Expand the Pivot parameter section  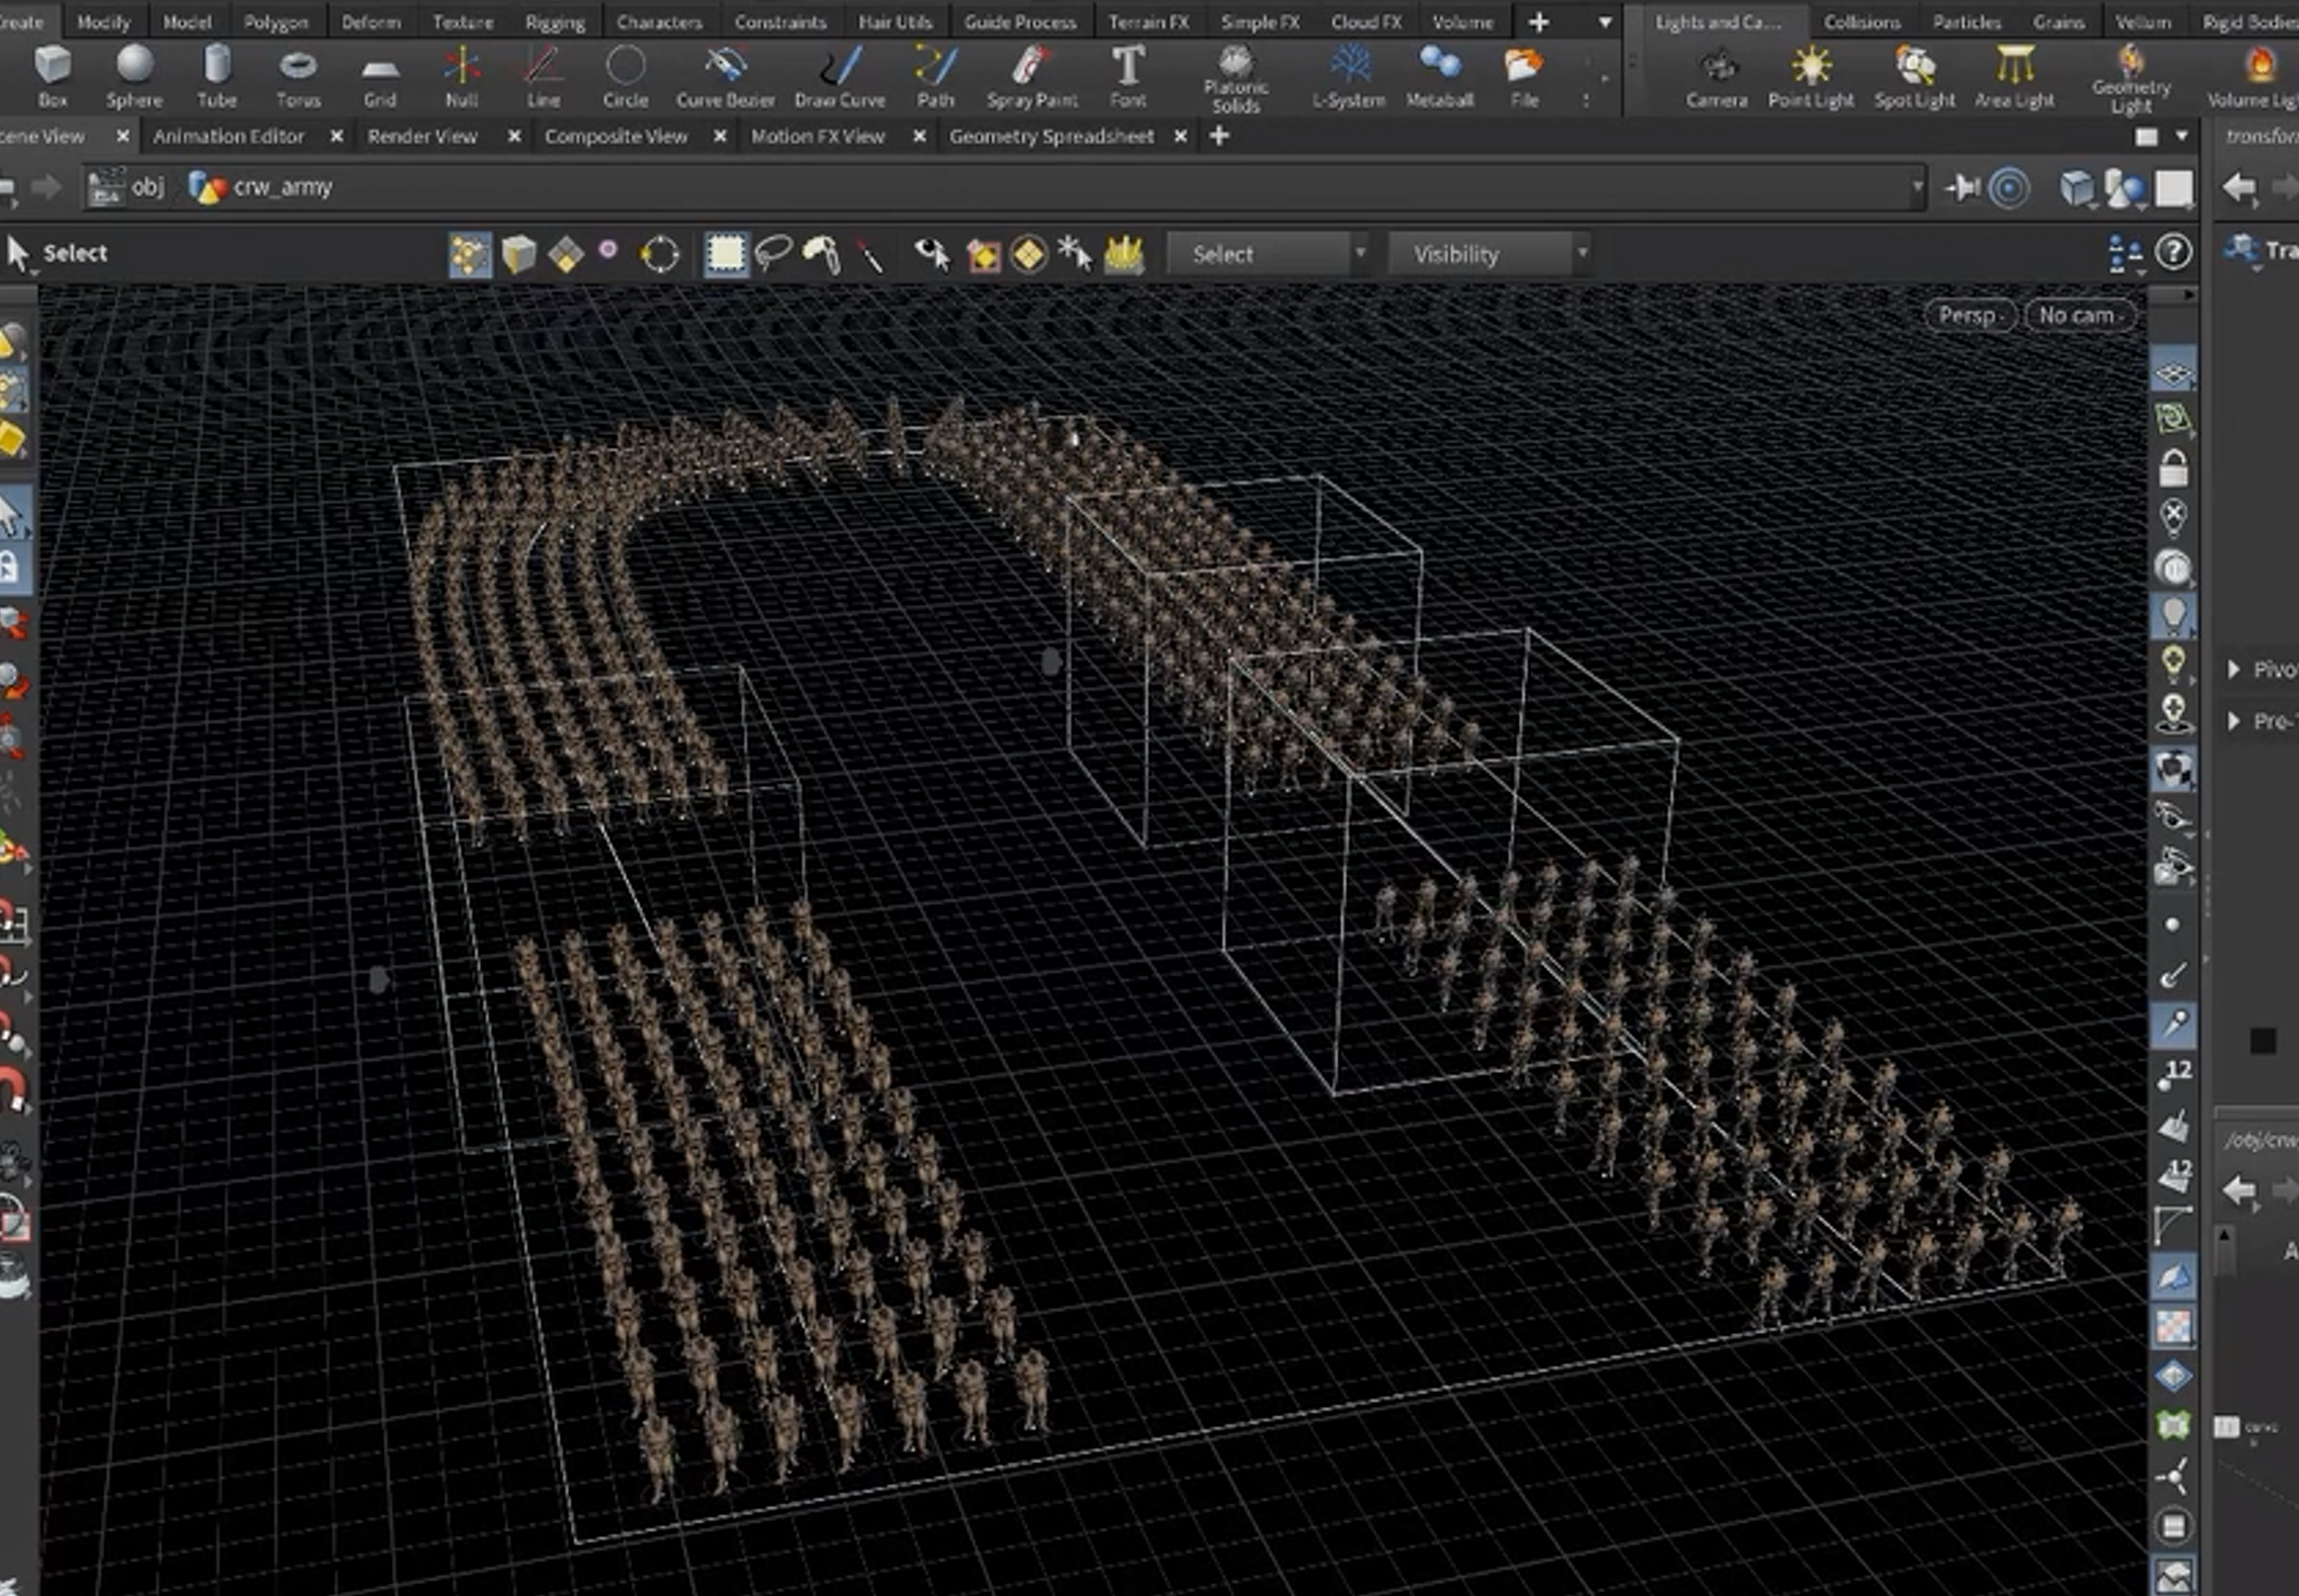tap(2235, 669)
